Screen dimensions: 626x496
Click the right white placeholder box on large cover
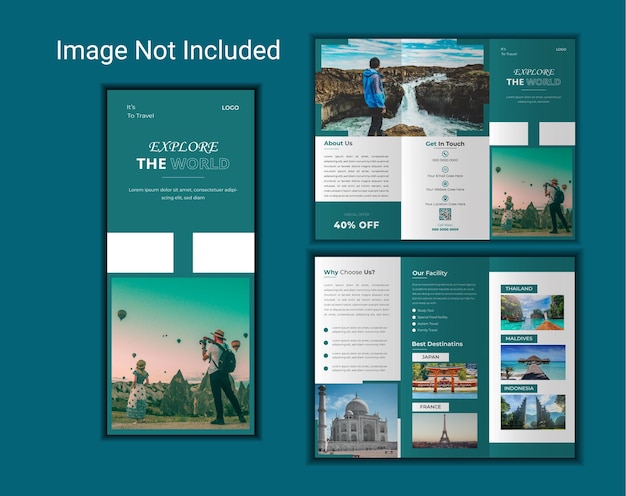pyautogui.click(x=224, y=252)
